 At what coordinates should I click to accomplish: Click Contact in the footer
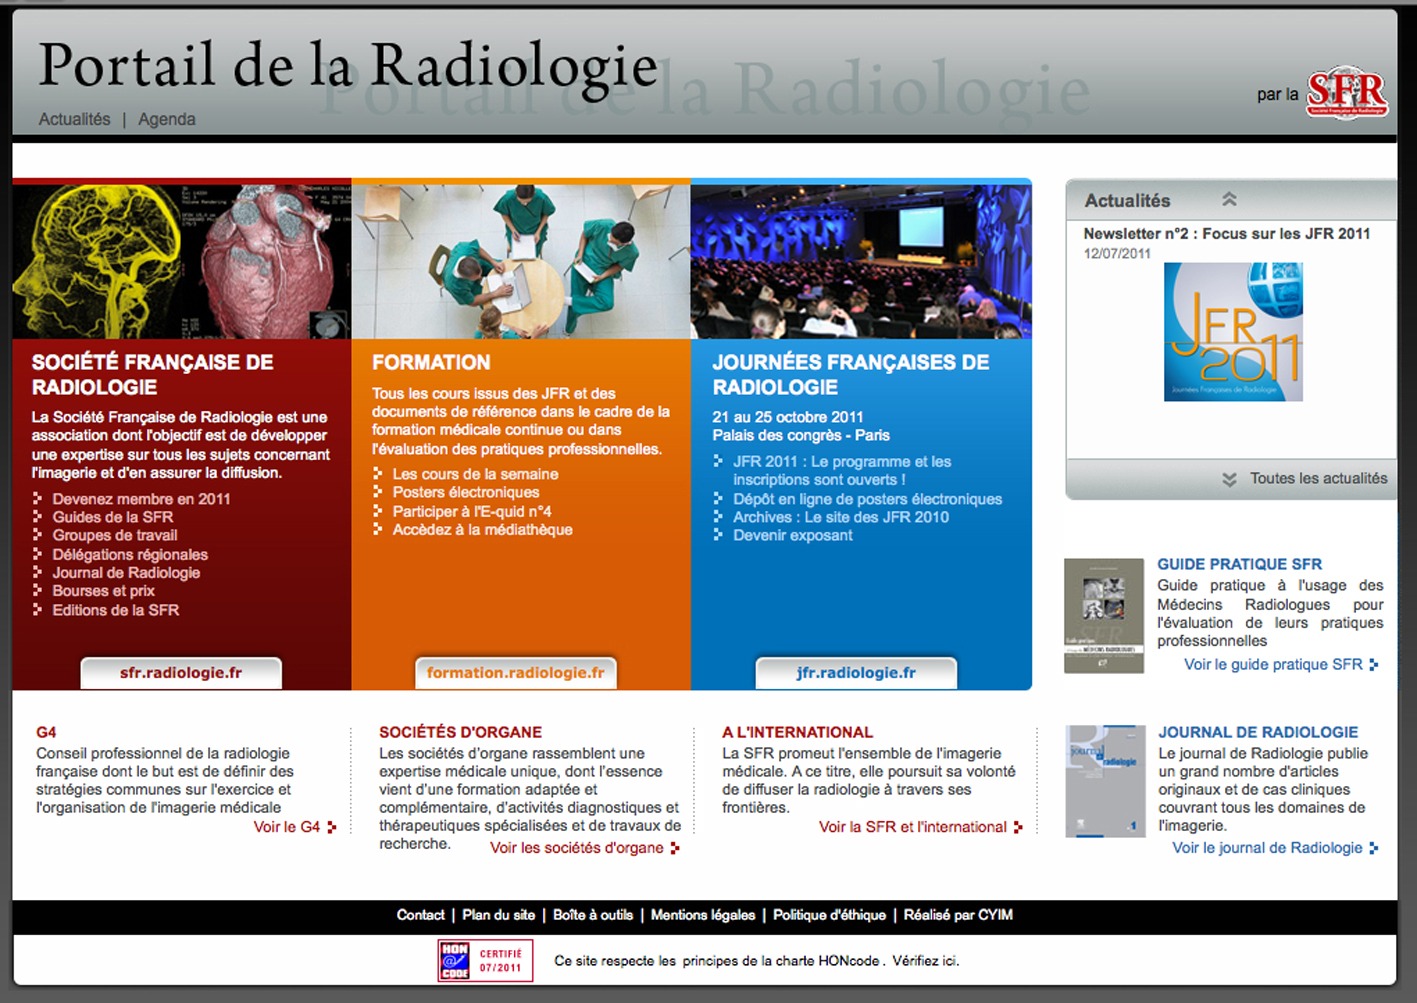[420, 915]
